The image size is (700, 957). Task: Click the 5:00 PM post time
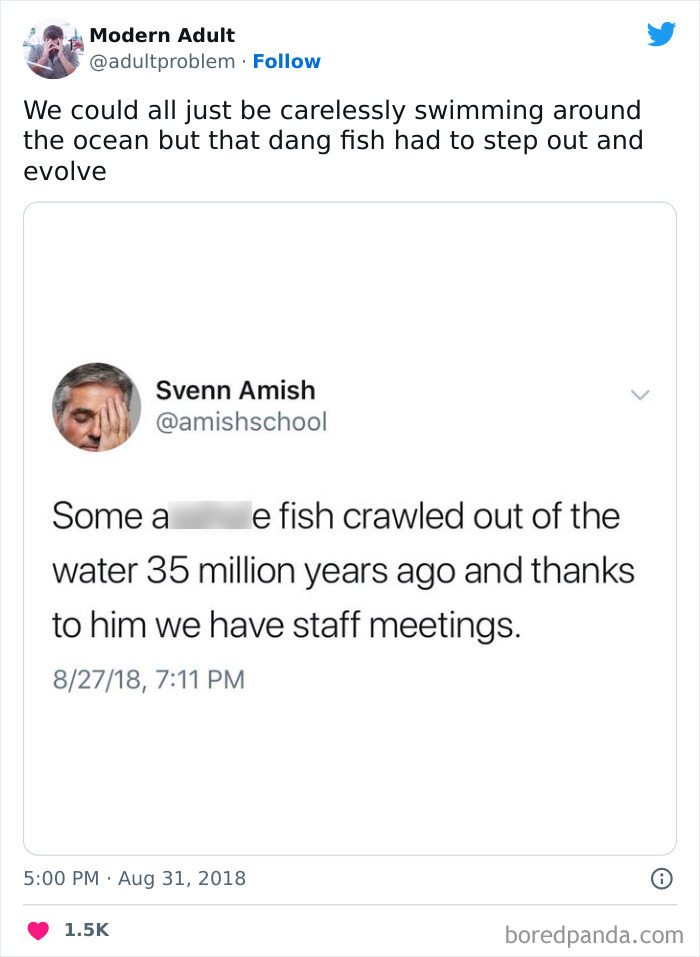coord(62,879)
